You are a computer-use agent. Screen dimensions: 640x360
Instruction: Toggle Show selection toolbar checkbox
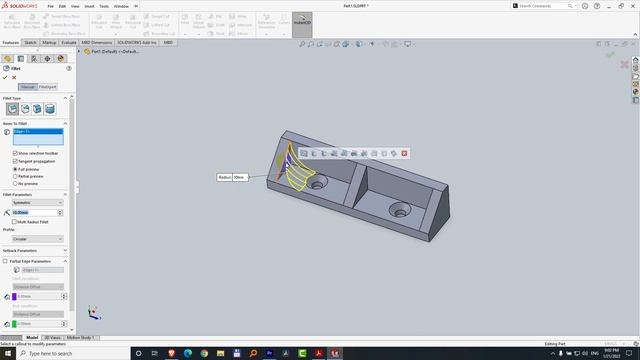coord(15,153)
